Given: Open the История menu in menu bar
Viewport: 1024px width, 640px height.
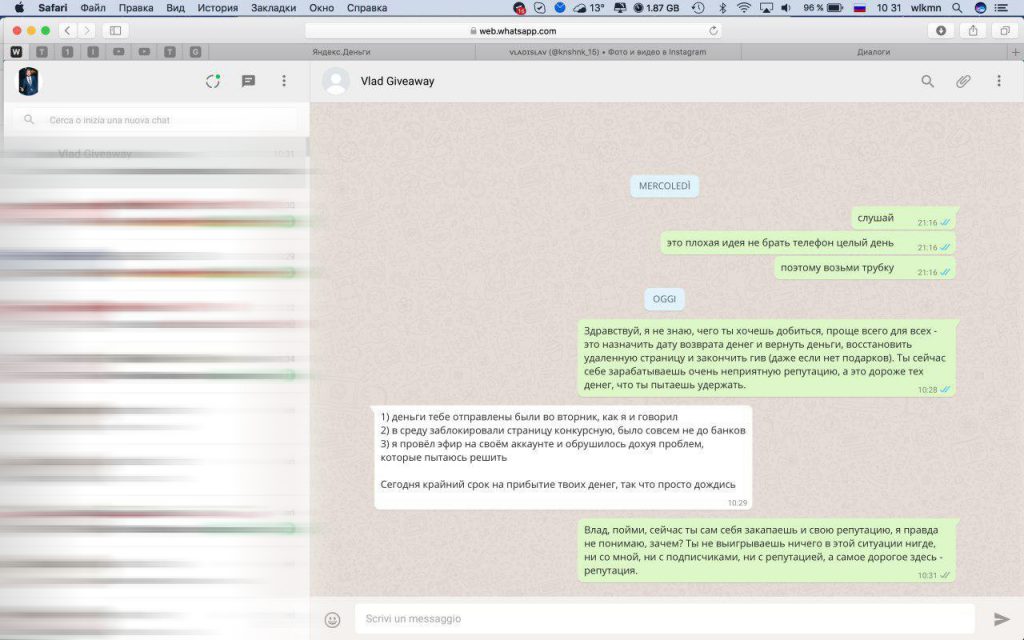Looking at the screenshot, I should click(x=217, y=8).
